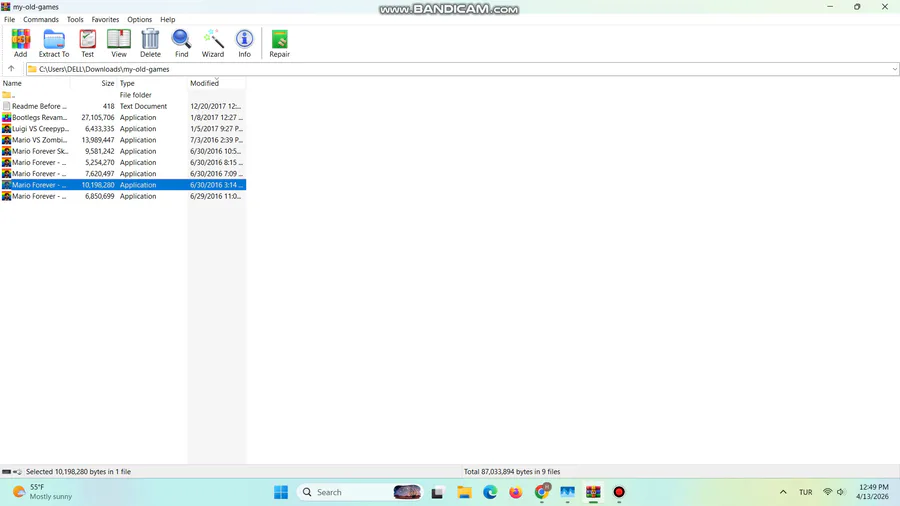
Task: Open the Tools menu
Action: (75, 20)
